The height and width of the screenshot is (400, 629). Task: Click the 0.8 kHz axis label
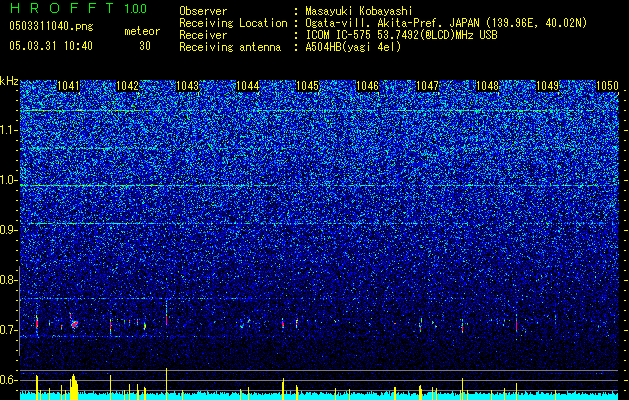click(x=8, y=280)
